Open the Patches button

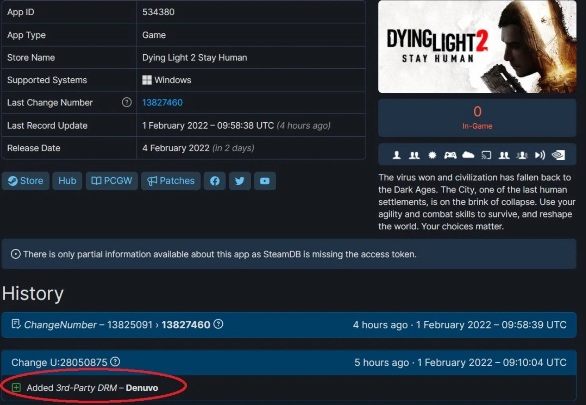click(x=171, y=181)
